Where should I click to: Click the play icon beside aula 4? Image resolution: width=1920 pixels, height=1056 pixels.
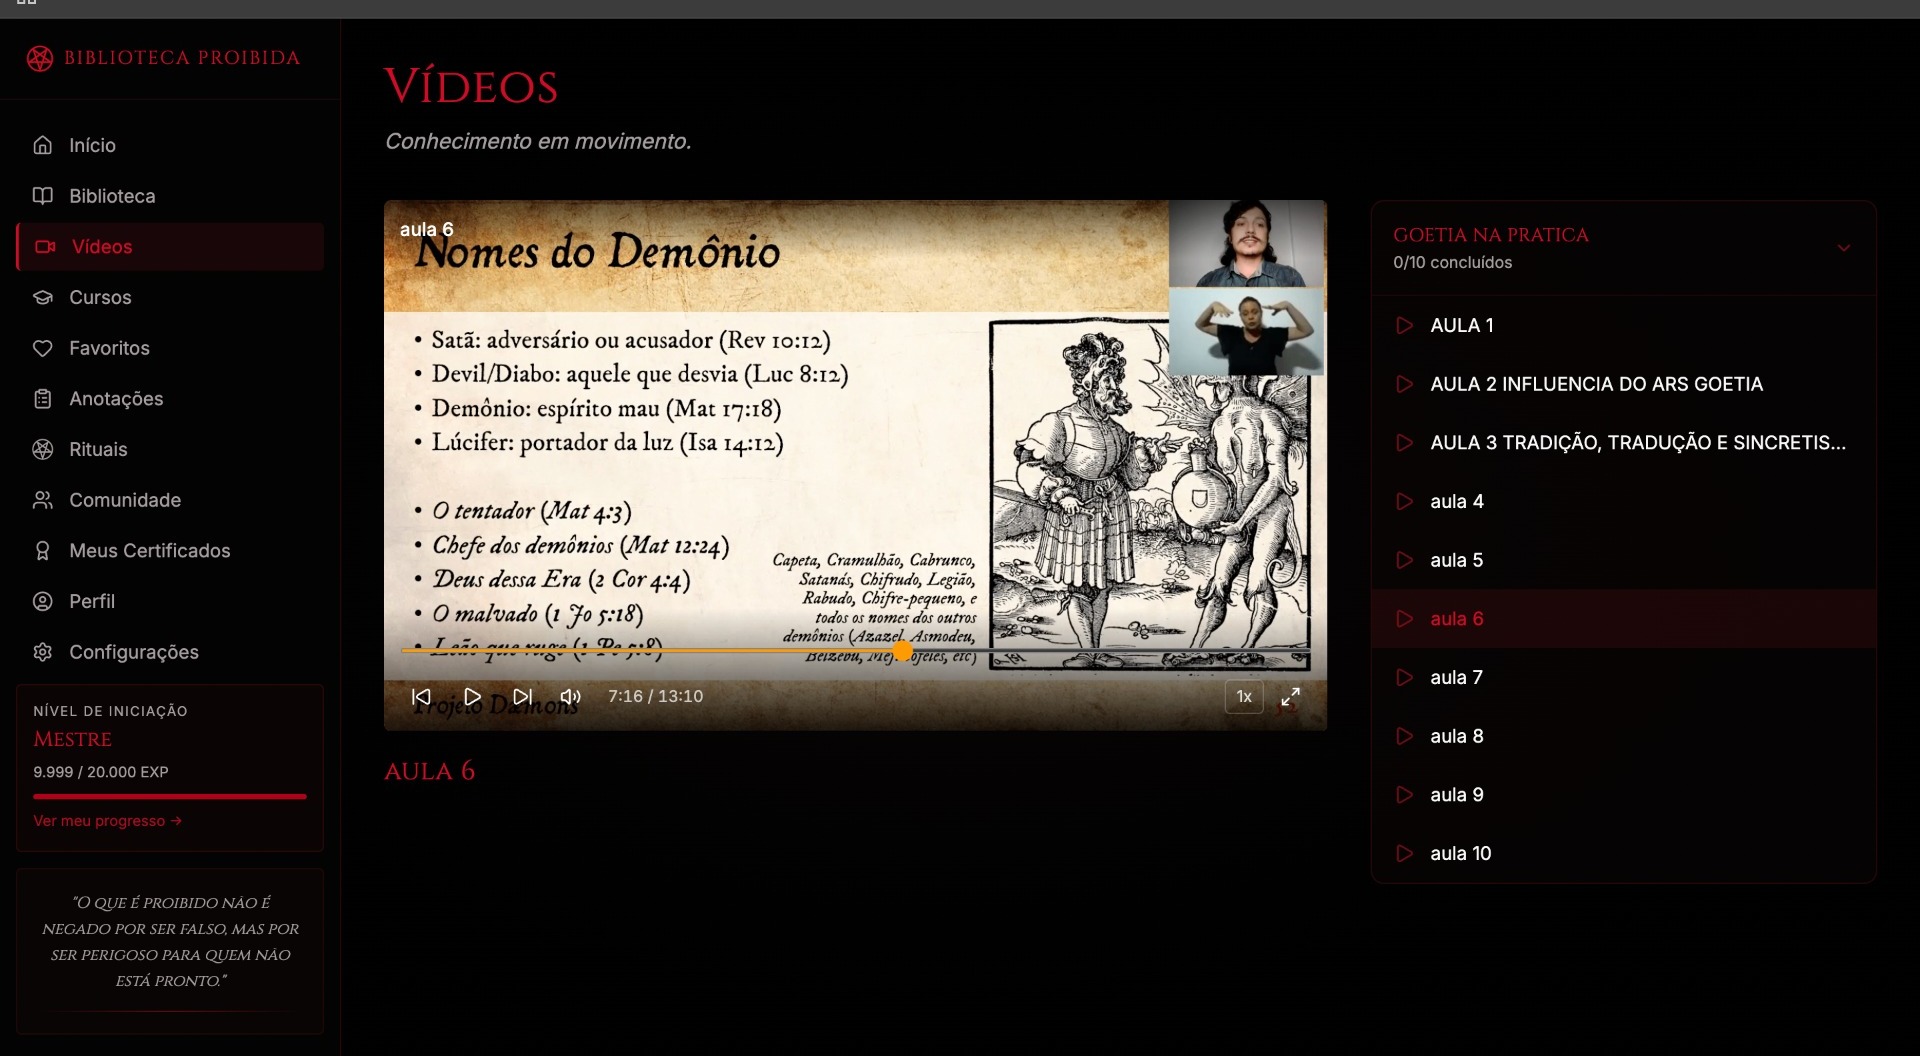pyautogui.click(x=1405, y=502)
